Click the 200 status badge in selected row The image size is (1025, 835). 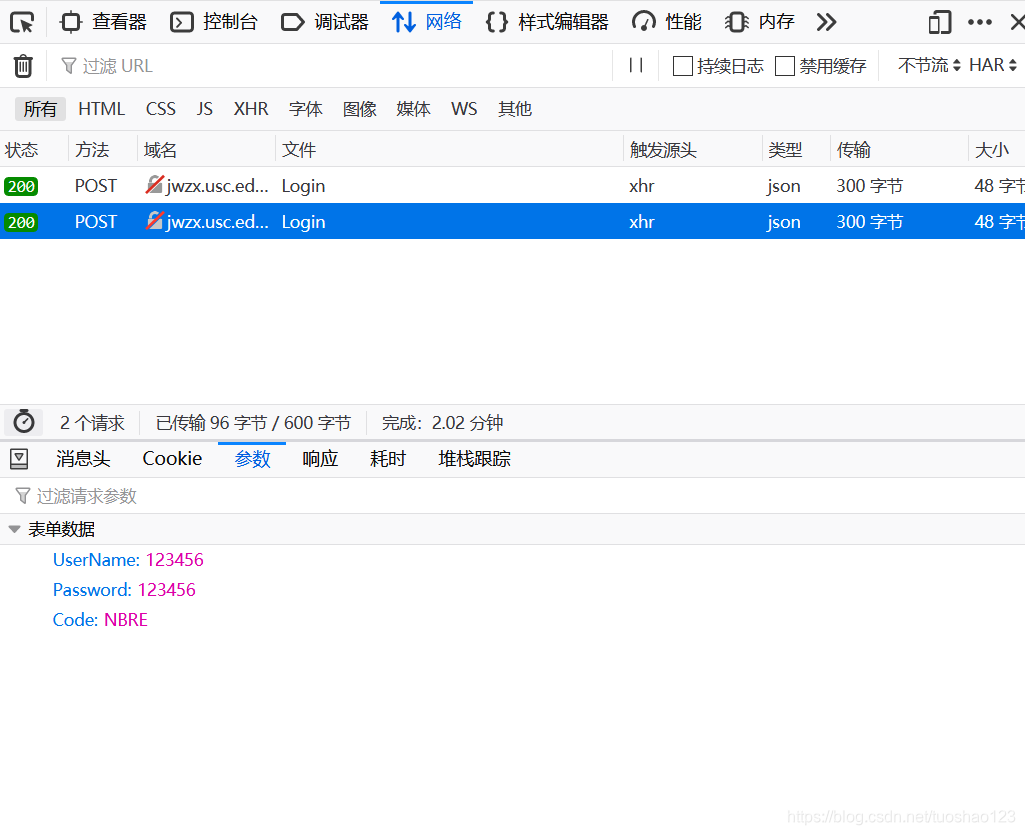pyautogui.click(x=21, y=222)
